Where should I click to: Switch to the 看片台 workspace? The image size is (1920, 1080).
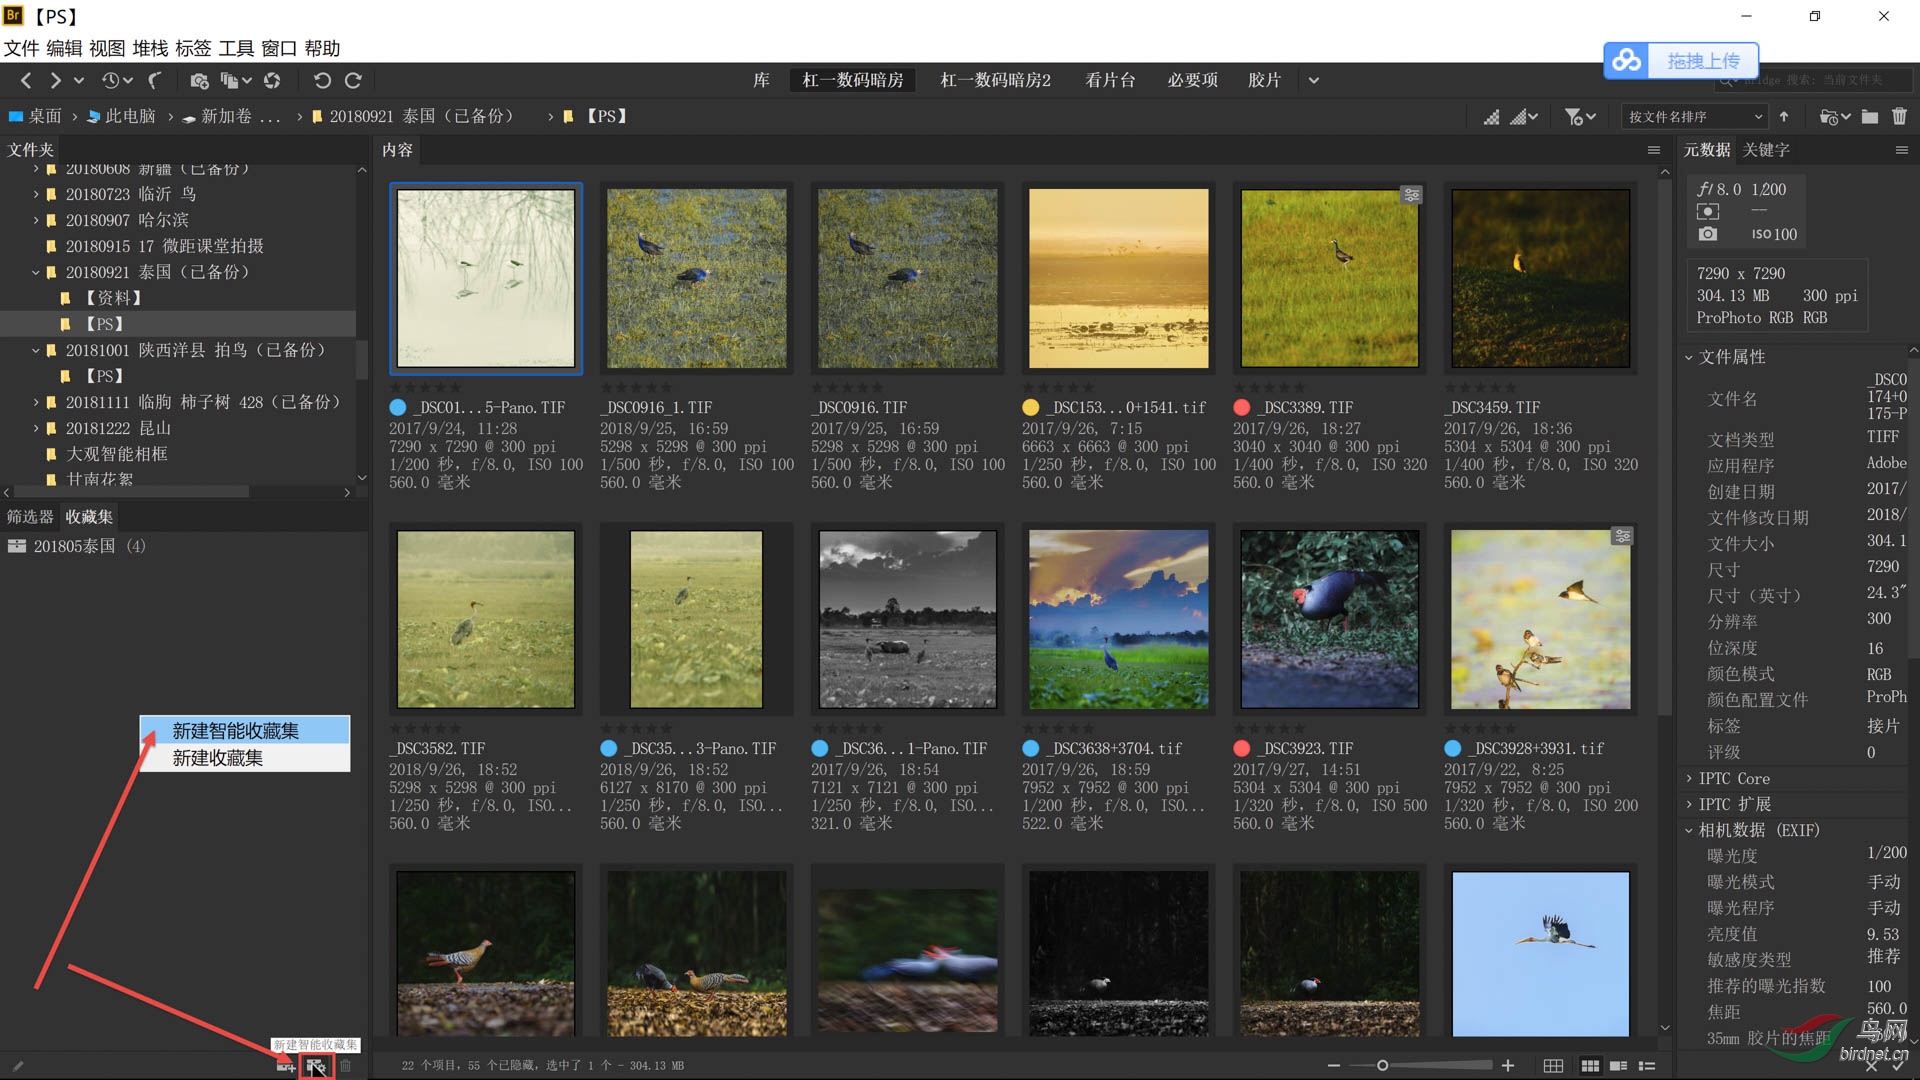pos(1110,80)
